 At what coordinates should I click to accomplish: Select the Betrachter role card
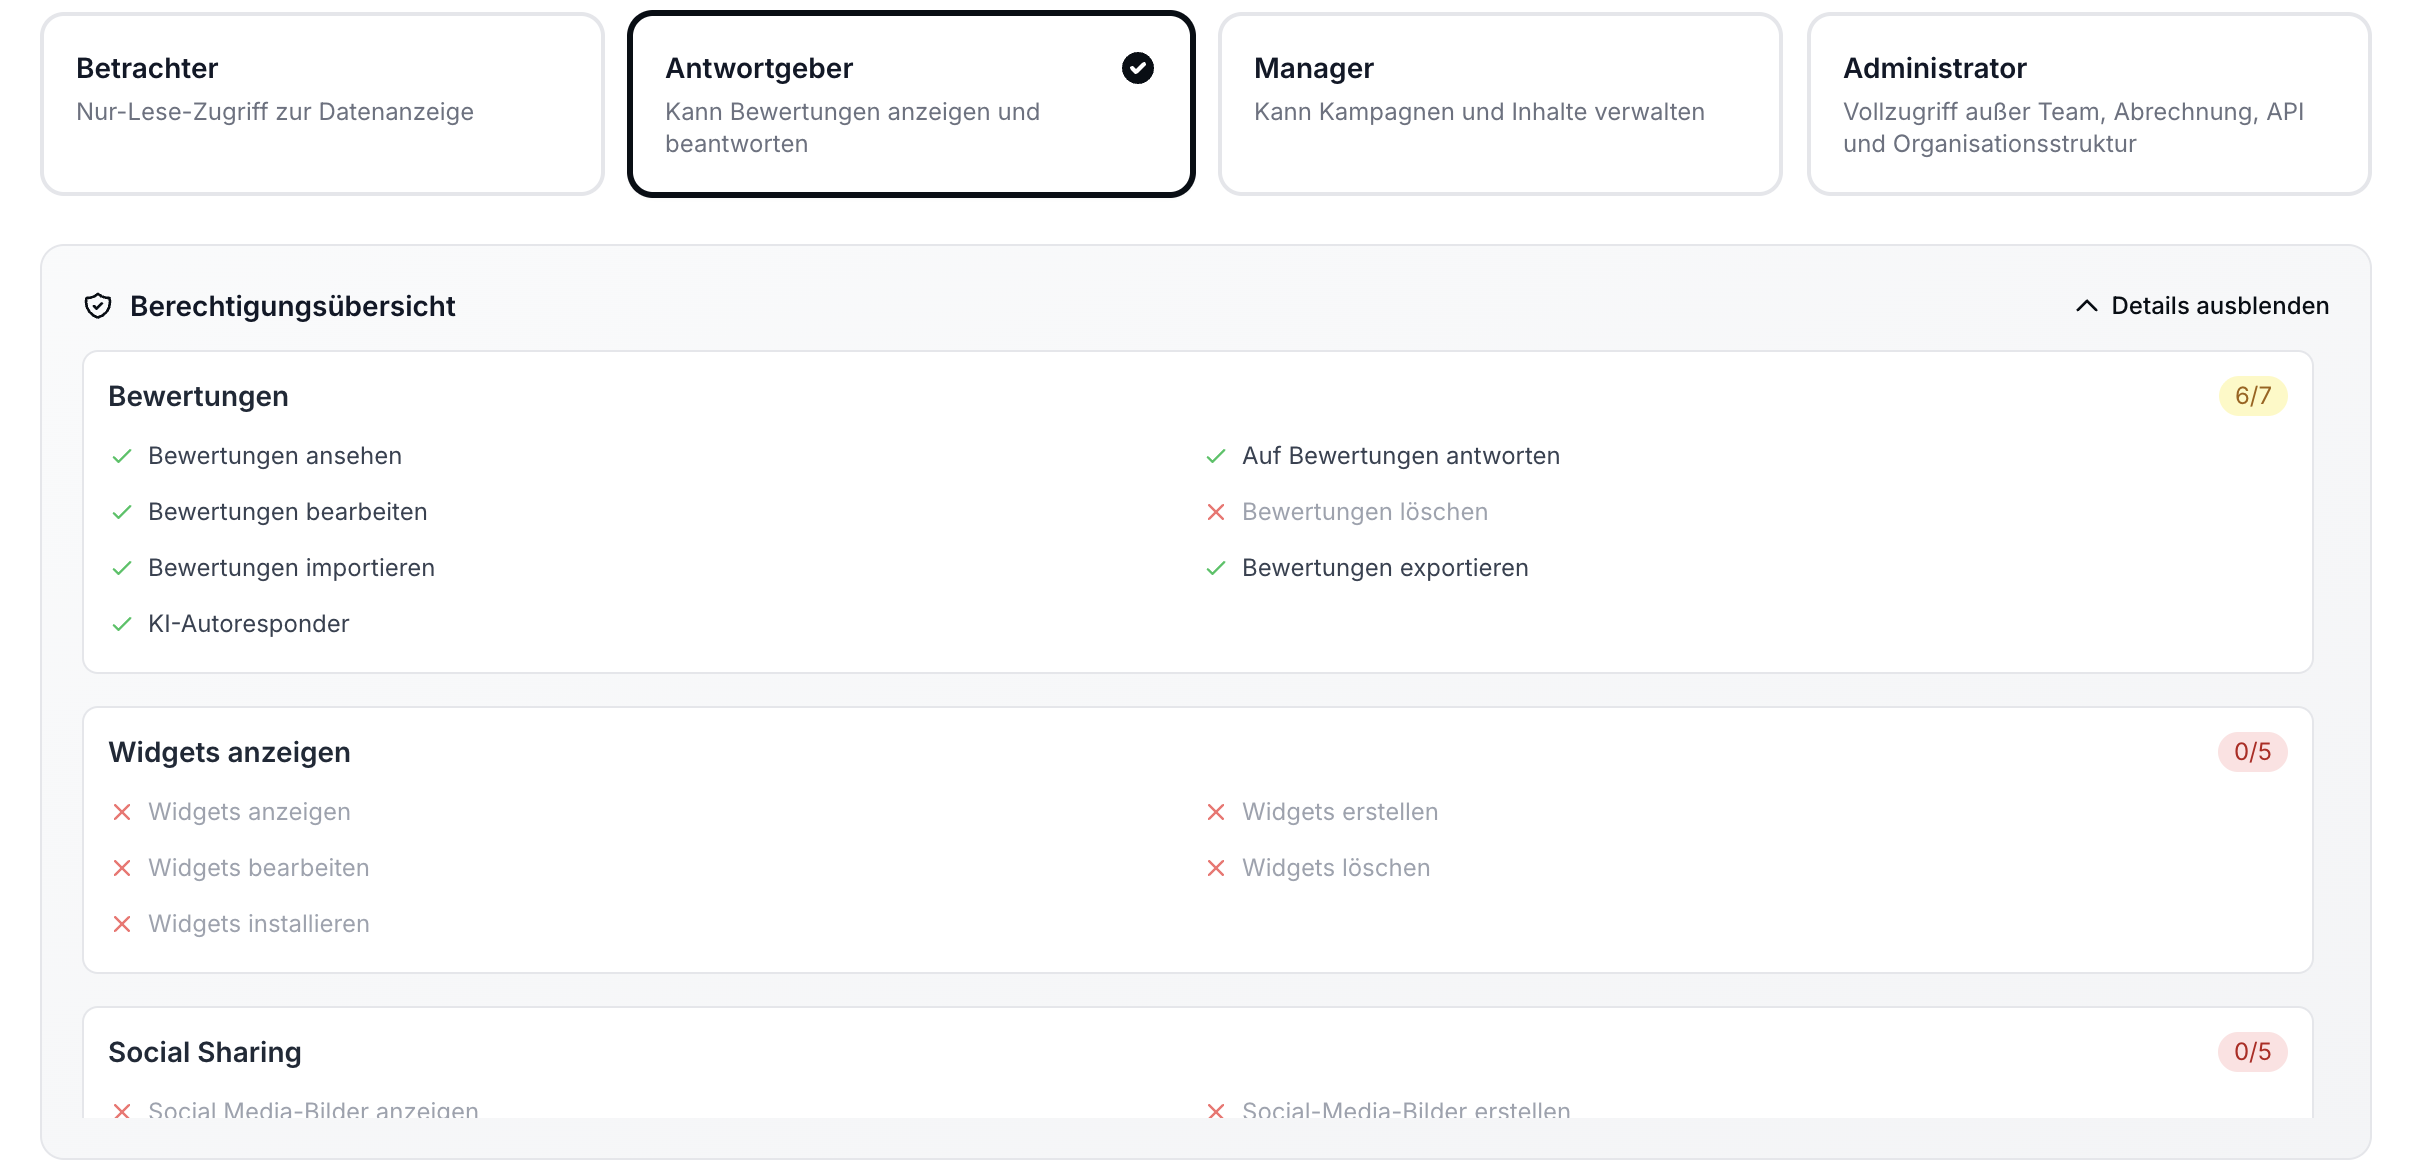coord(322,104)
